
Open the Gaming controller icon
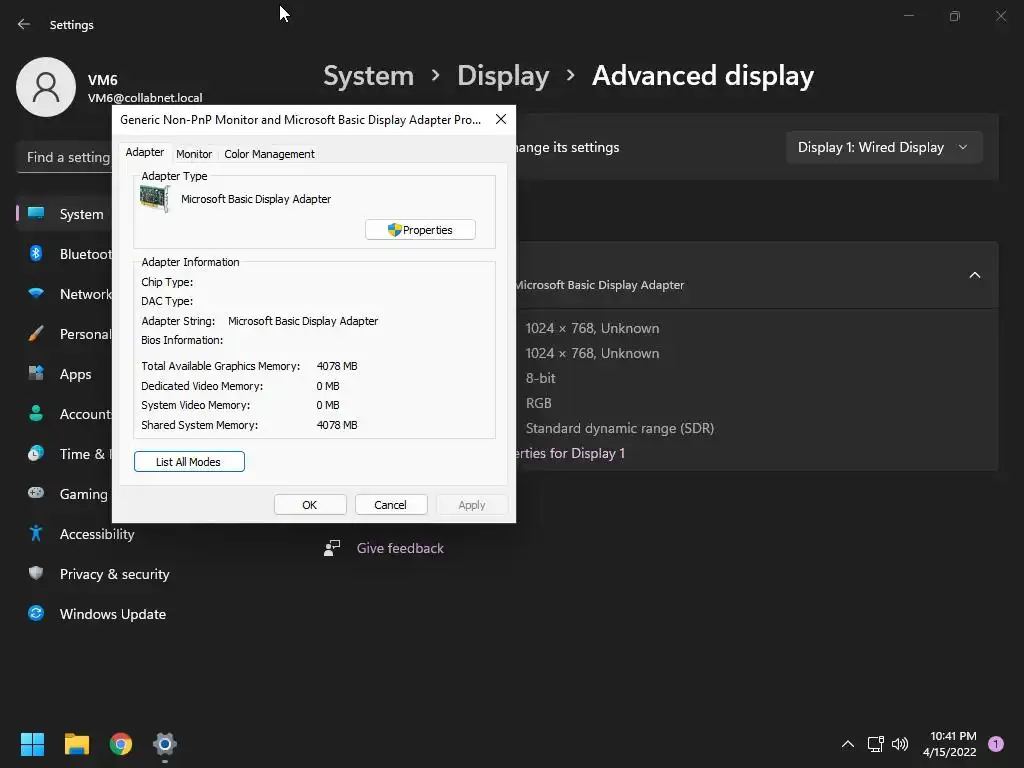[x=36, y=493]
